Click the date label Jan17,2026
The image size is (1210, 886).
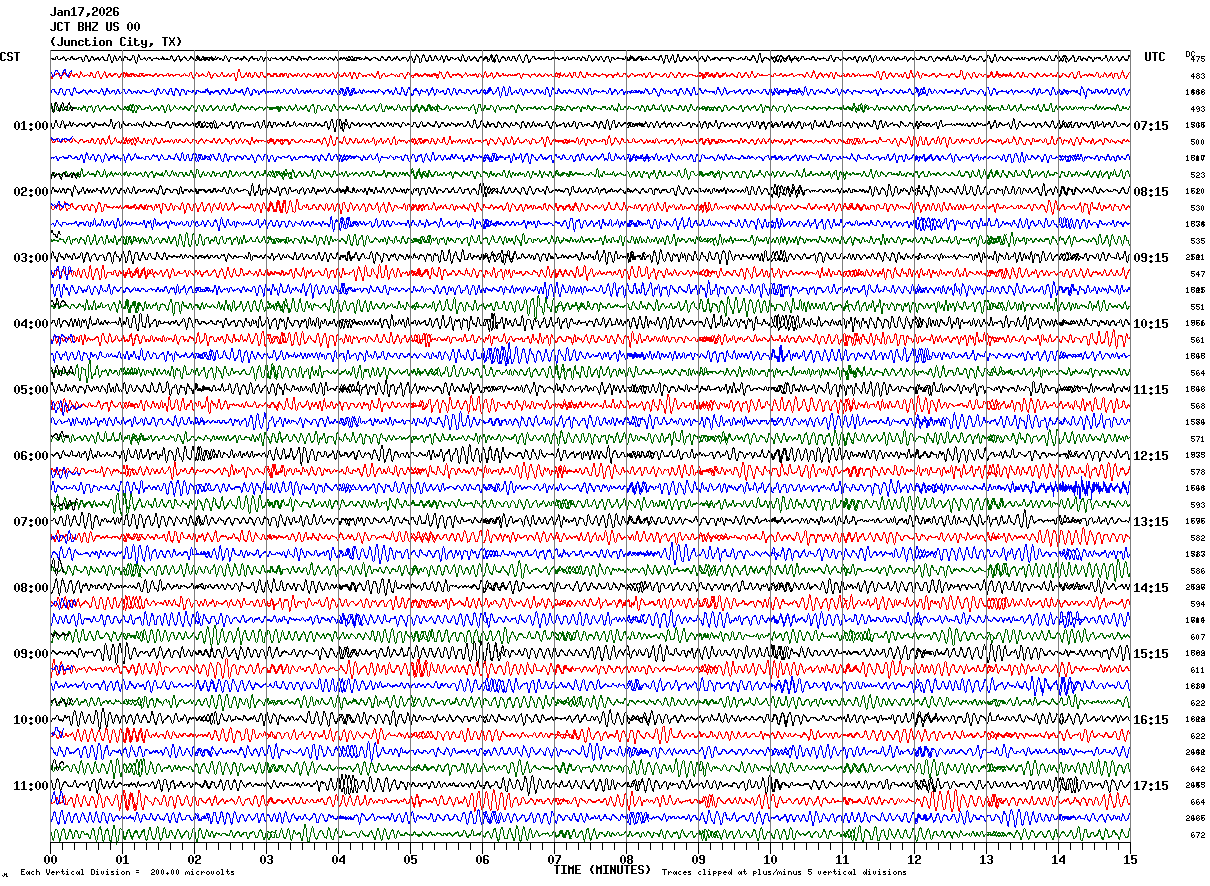coord(84,12)
